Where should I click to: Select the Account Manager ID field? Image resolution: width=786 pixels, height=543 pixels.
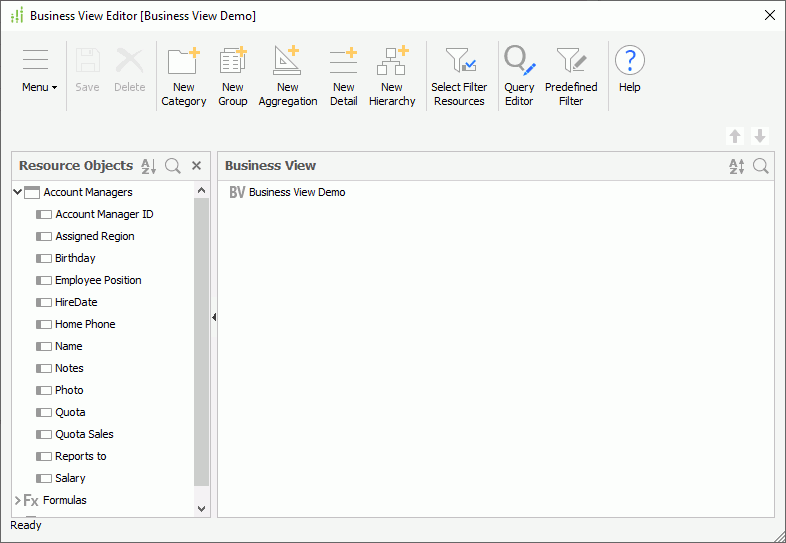click(x=104, y=214)
